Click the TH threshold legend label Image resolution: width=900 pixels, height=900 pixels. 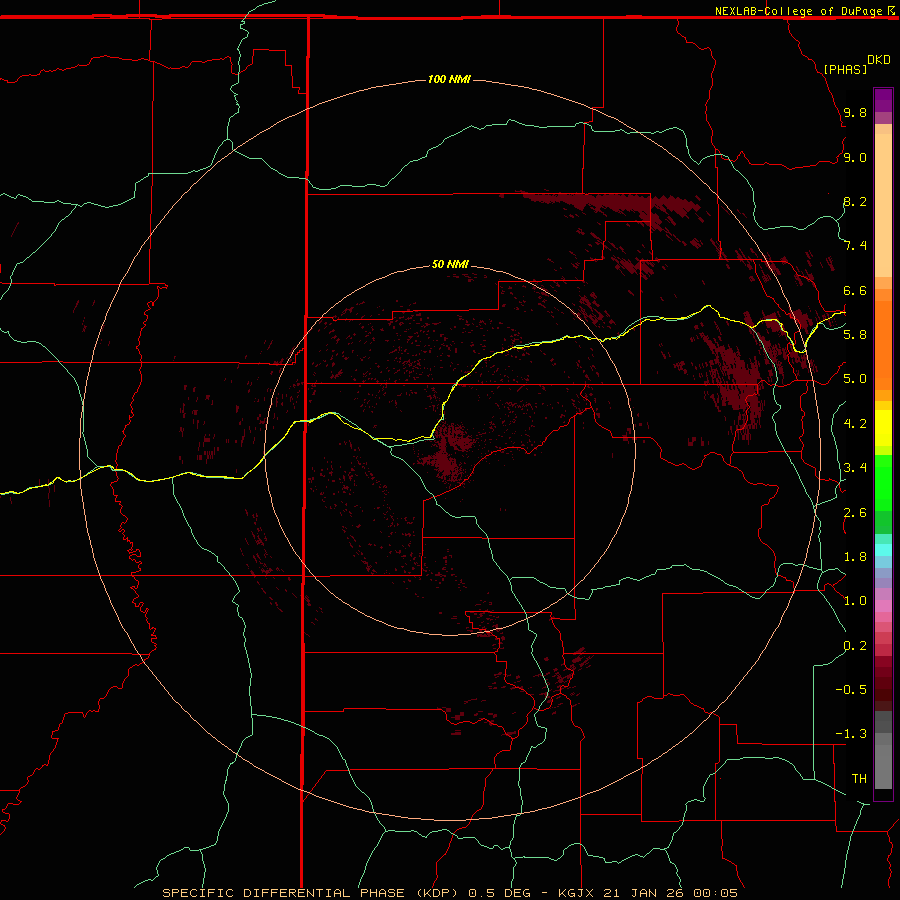859,779
